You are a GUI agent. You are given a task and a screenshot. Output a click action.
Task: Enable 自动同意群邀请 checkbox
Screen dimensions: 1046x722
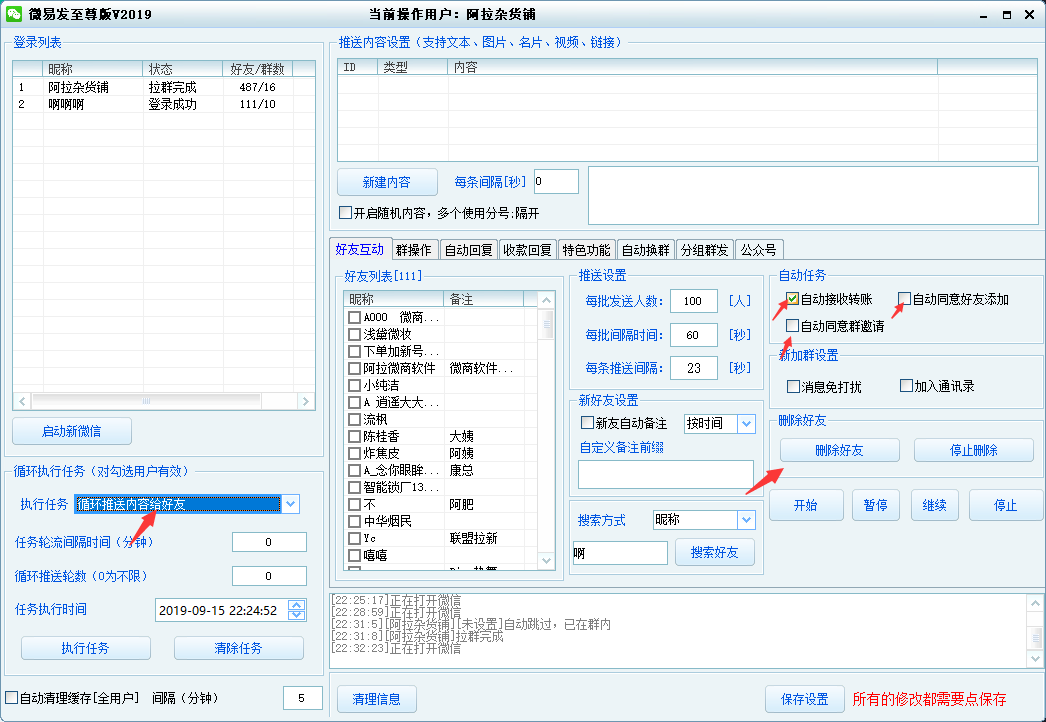coord(793,326)
